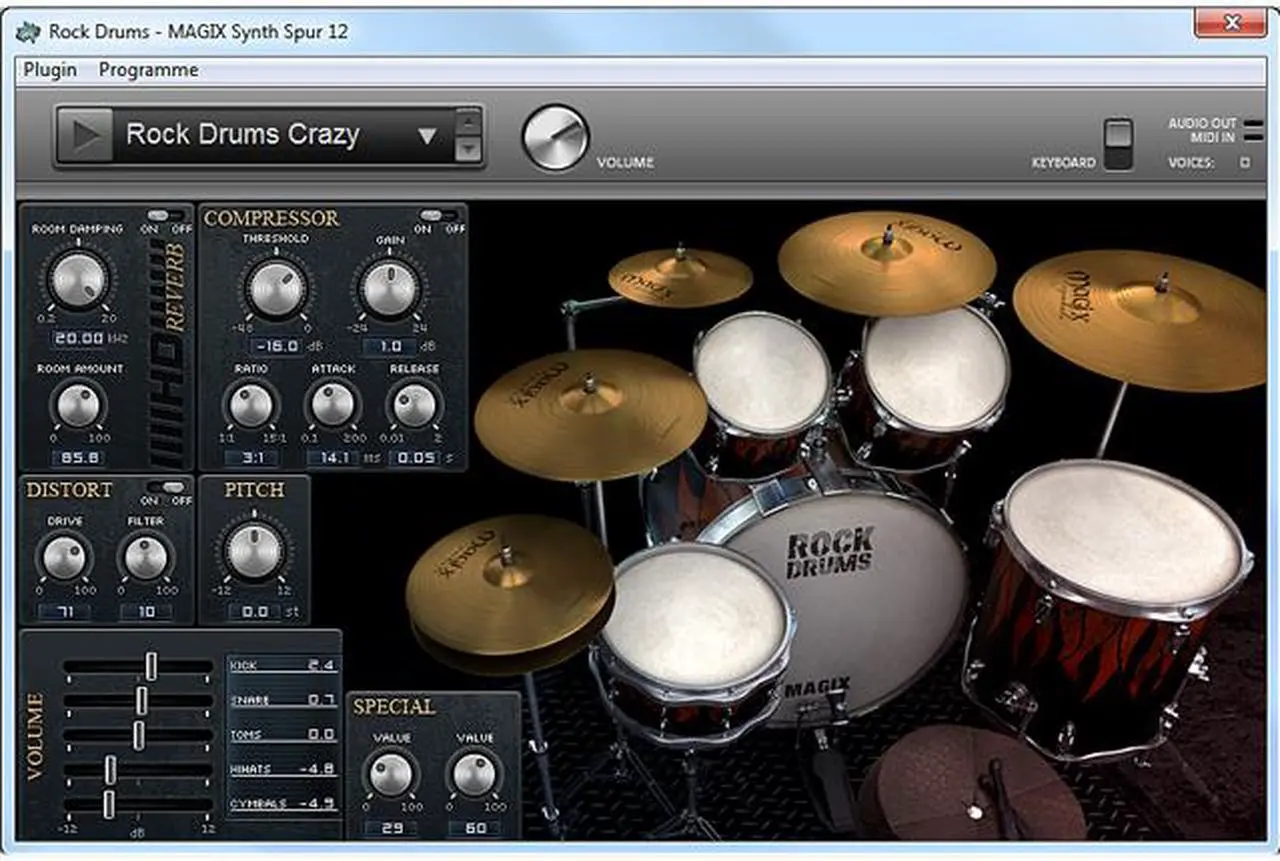The image size is (1280, 861).
Task: Click the compressor Ratio knob
Action: click(x=250, y=406)
